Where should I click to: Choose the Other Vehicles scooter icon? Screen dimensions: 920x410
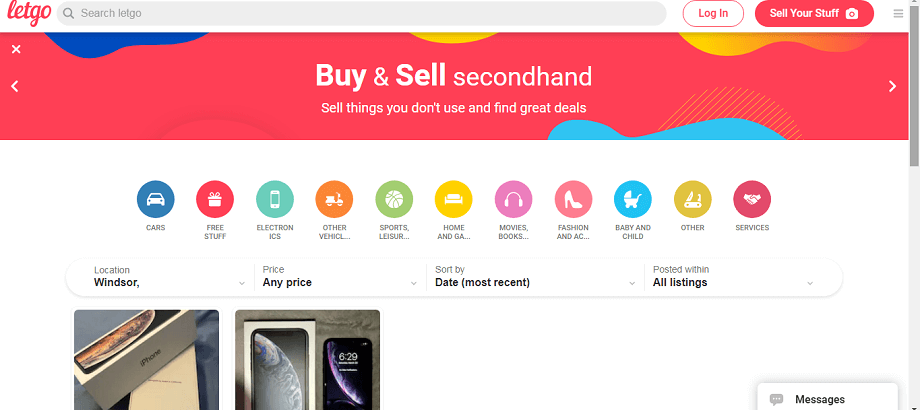(334, 199)
